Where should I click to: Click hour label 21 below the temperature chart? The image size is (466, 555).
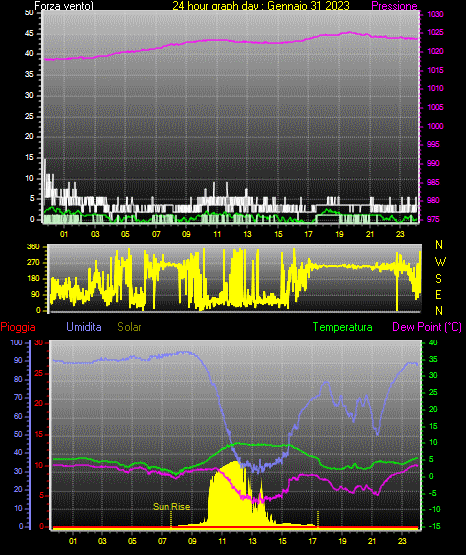[372, 541]
